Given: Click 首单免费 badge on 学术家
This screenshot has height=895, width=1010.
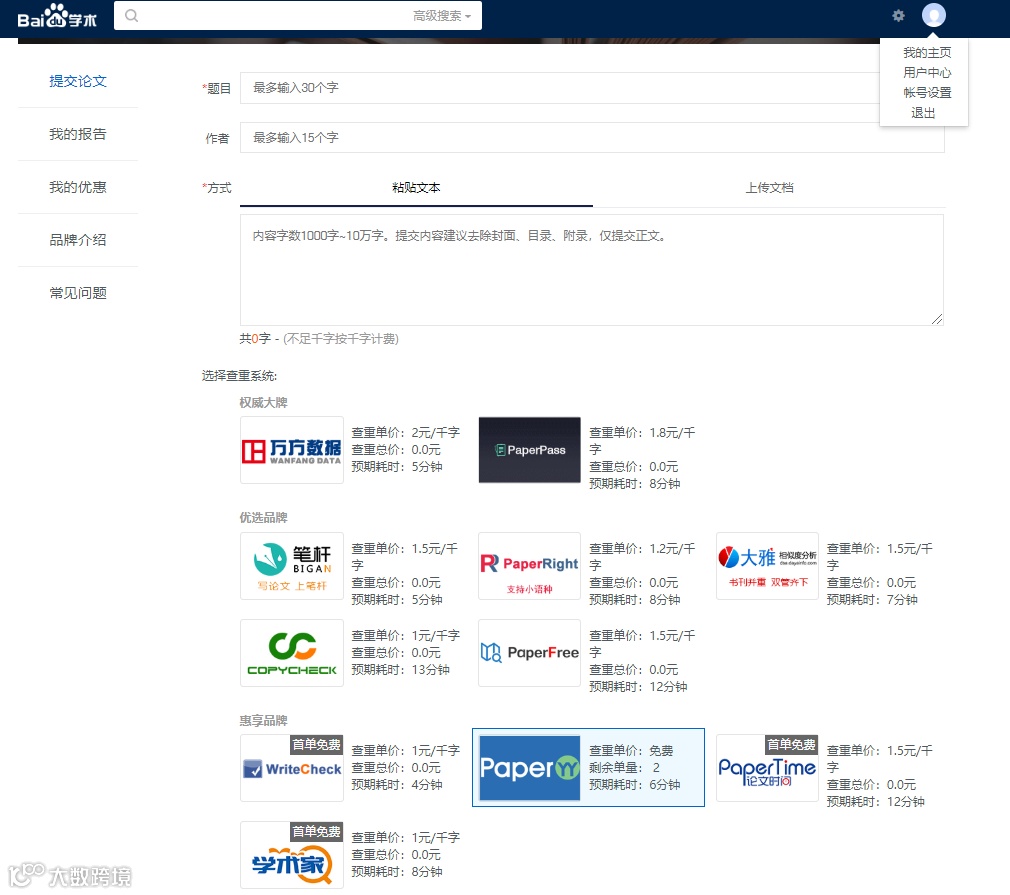Looking at the screenshot, I should (316, 831).
